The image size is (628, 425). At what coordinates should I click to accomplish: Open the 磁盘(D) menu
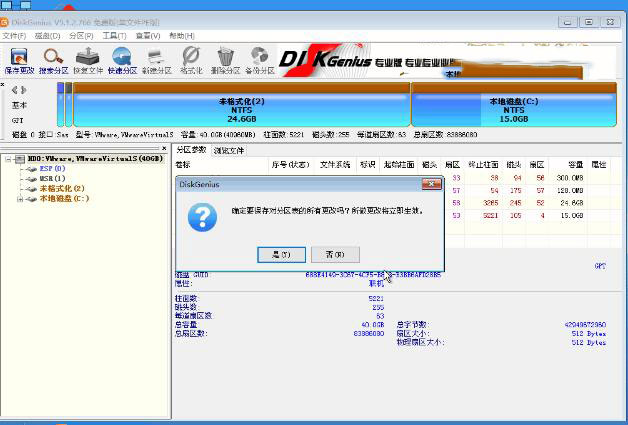coord(47,36)
